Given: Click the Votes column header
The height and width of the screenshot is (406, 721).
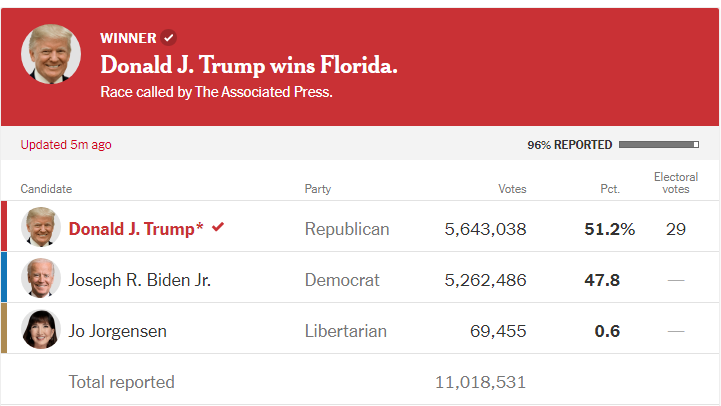Looking at the screenshot, I should coord(512,189).
